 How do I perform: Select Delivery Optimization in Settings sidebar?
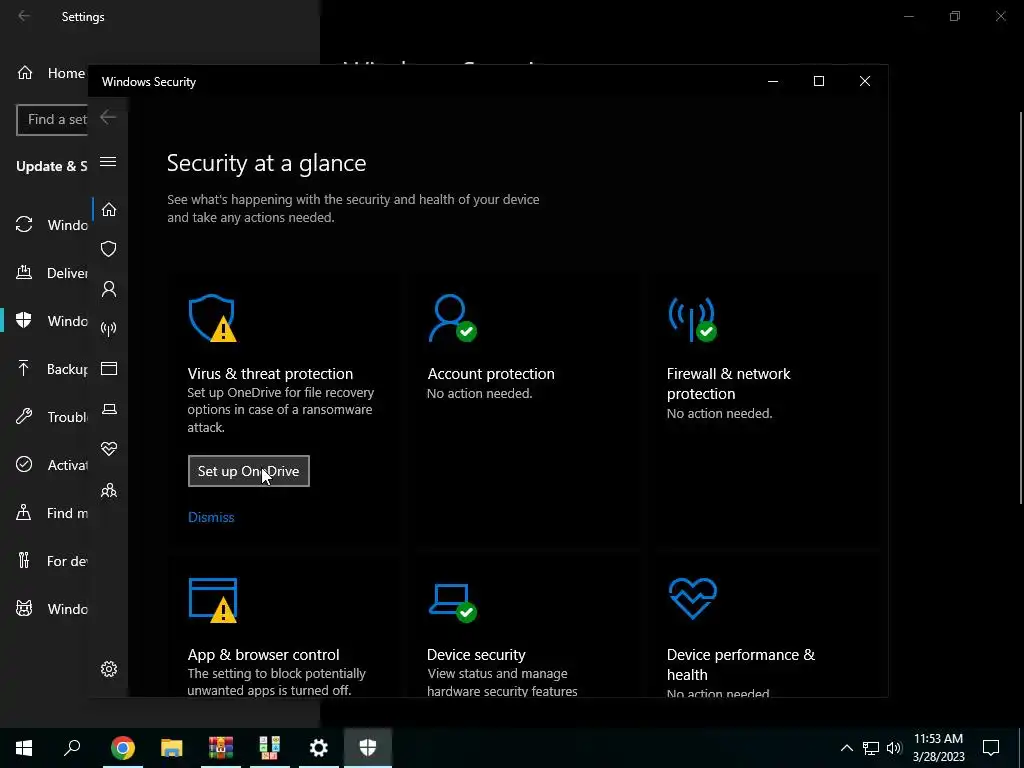[x=51, y=273]
